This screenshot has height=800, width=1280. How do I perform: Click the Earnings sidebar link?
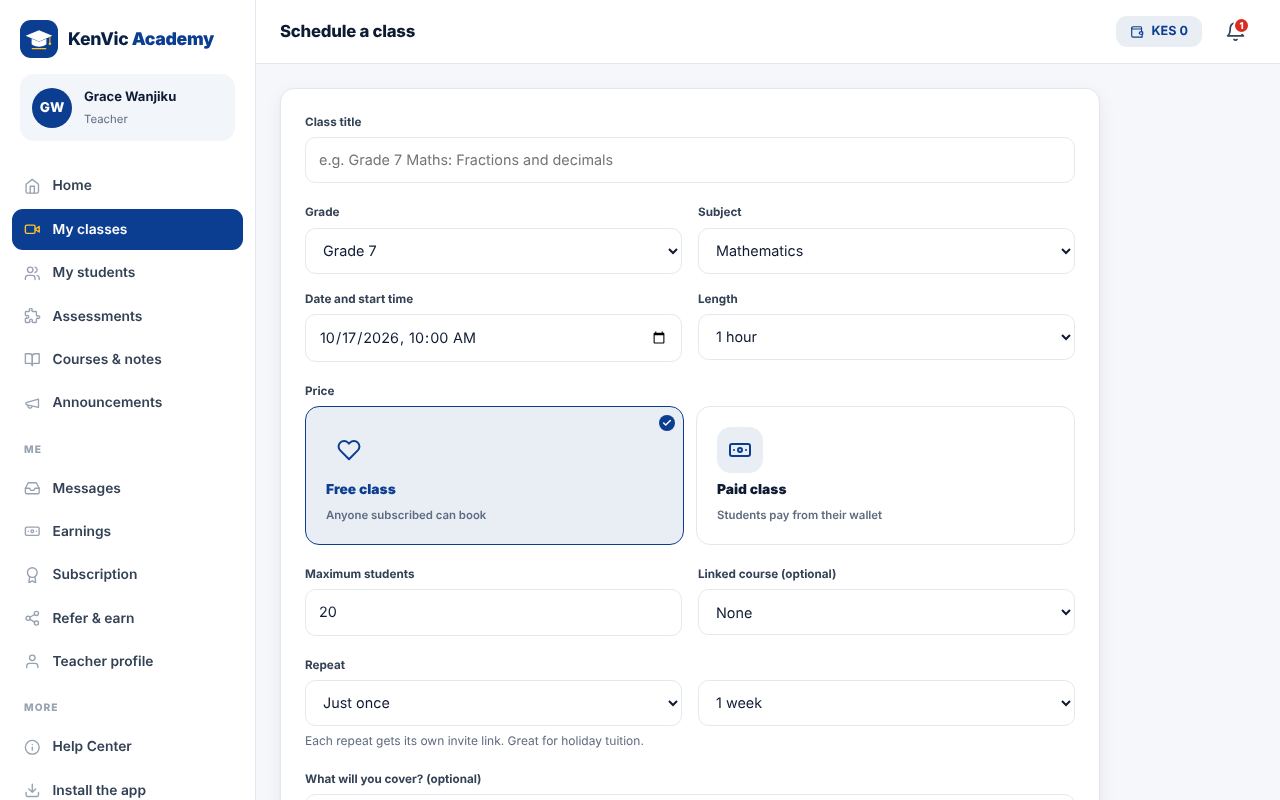click(x=127, y=531)
